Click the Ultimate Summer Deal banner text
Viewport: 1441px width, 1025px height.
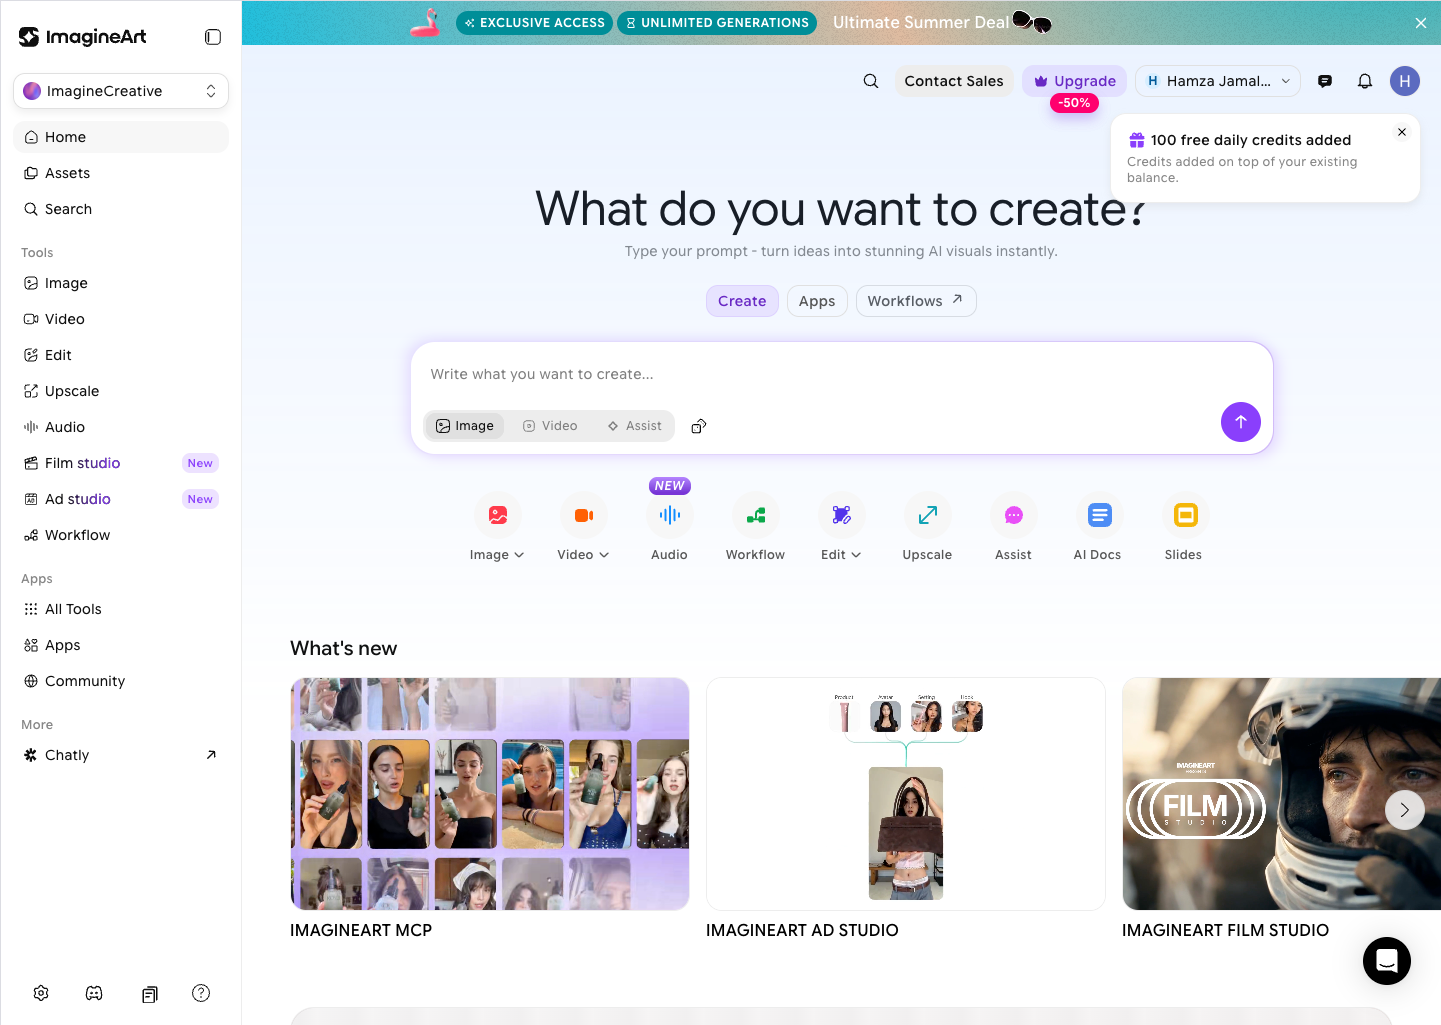tap(921, 23)
